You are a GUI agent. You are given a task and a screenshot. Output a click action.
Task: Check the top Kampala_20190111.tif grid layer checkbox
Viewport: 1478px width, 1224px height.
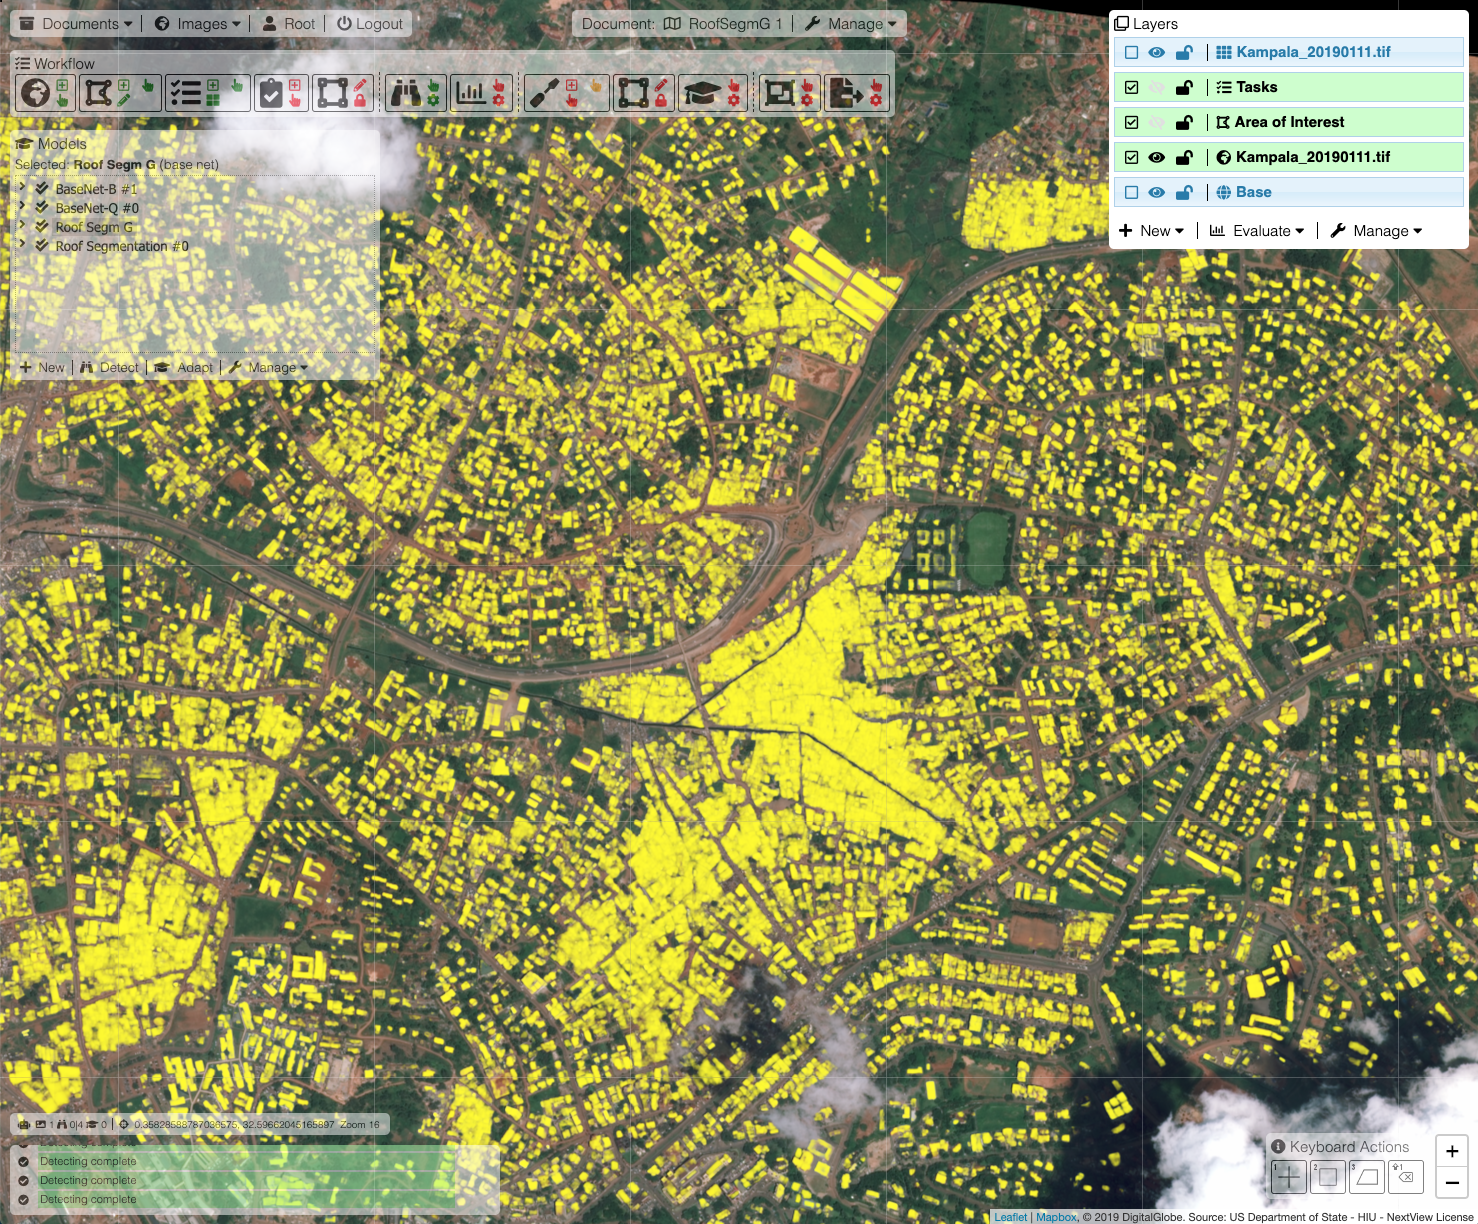point(1132,52)
